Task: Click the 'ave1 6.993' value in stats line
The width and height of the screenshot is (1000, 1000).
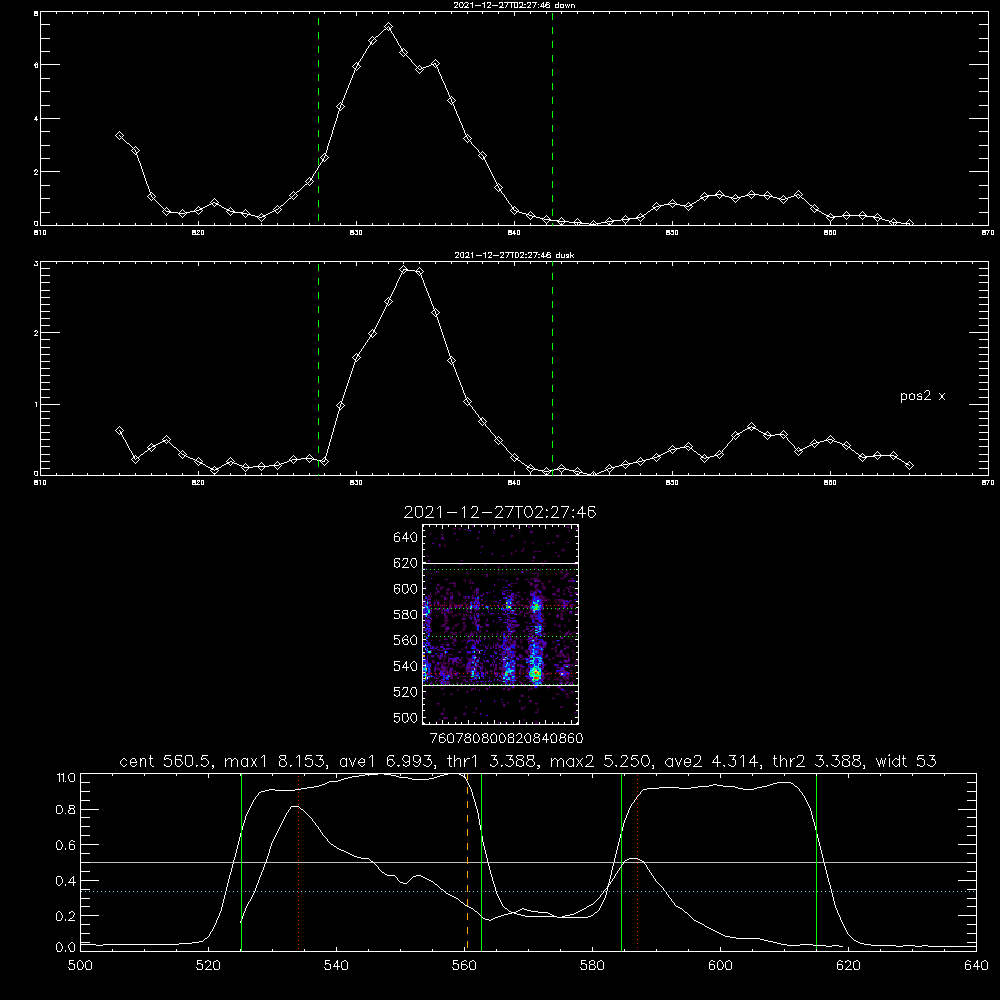Action: coord(386,761)
